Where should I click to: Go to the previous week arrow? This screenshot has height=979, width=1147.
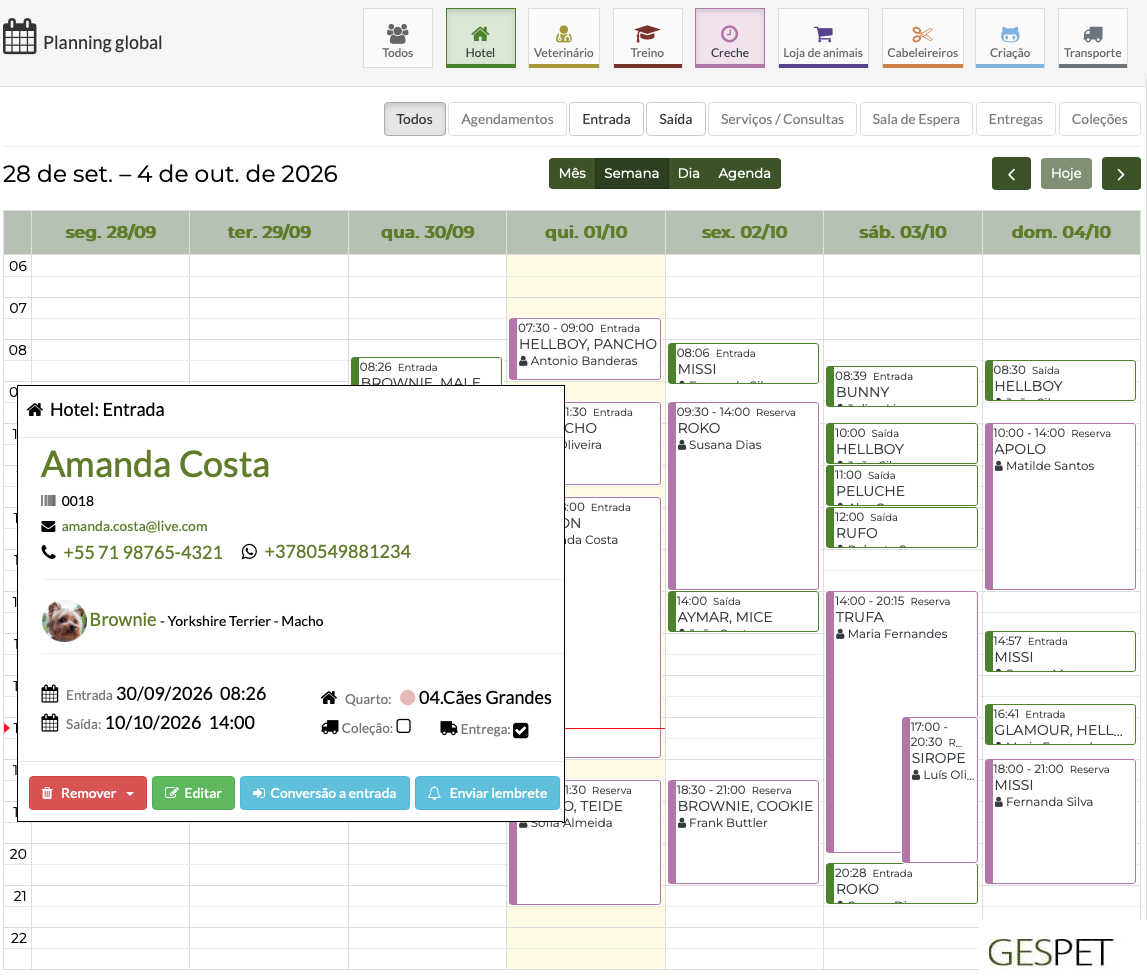[x=1012, y=174]
